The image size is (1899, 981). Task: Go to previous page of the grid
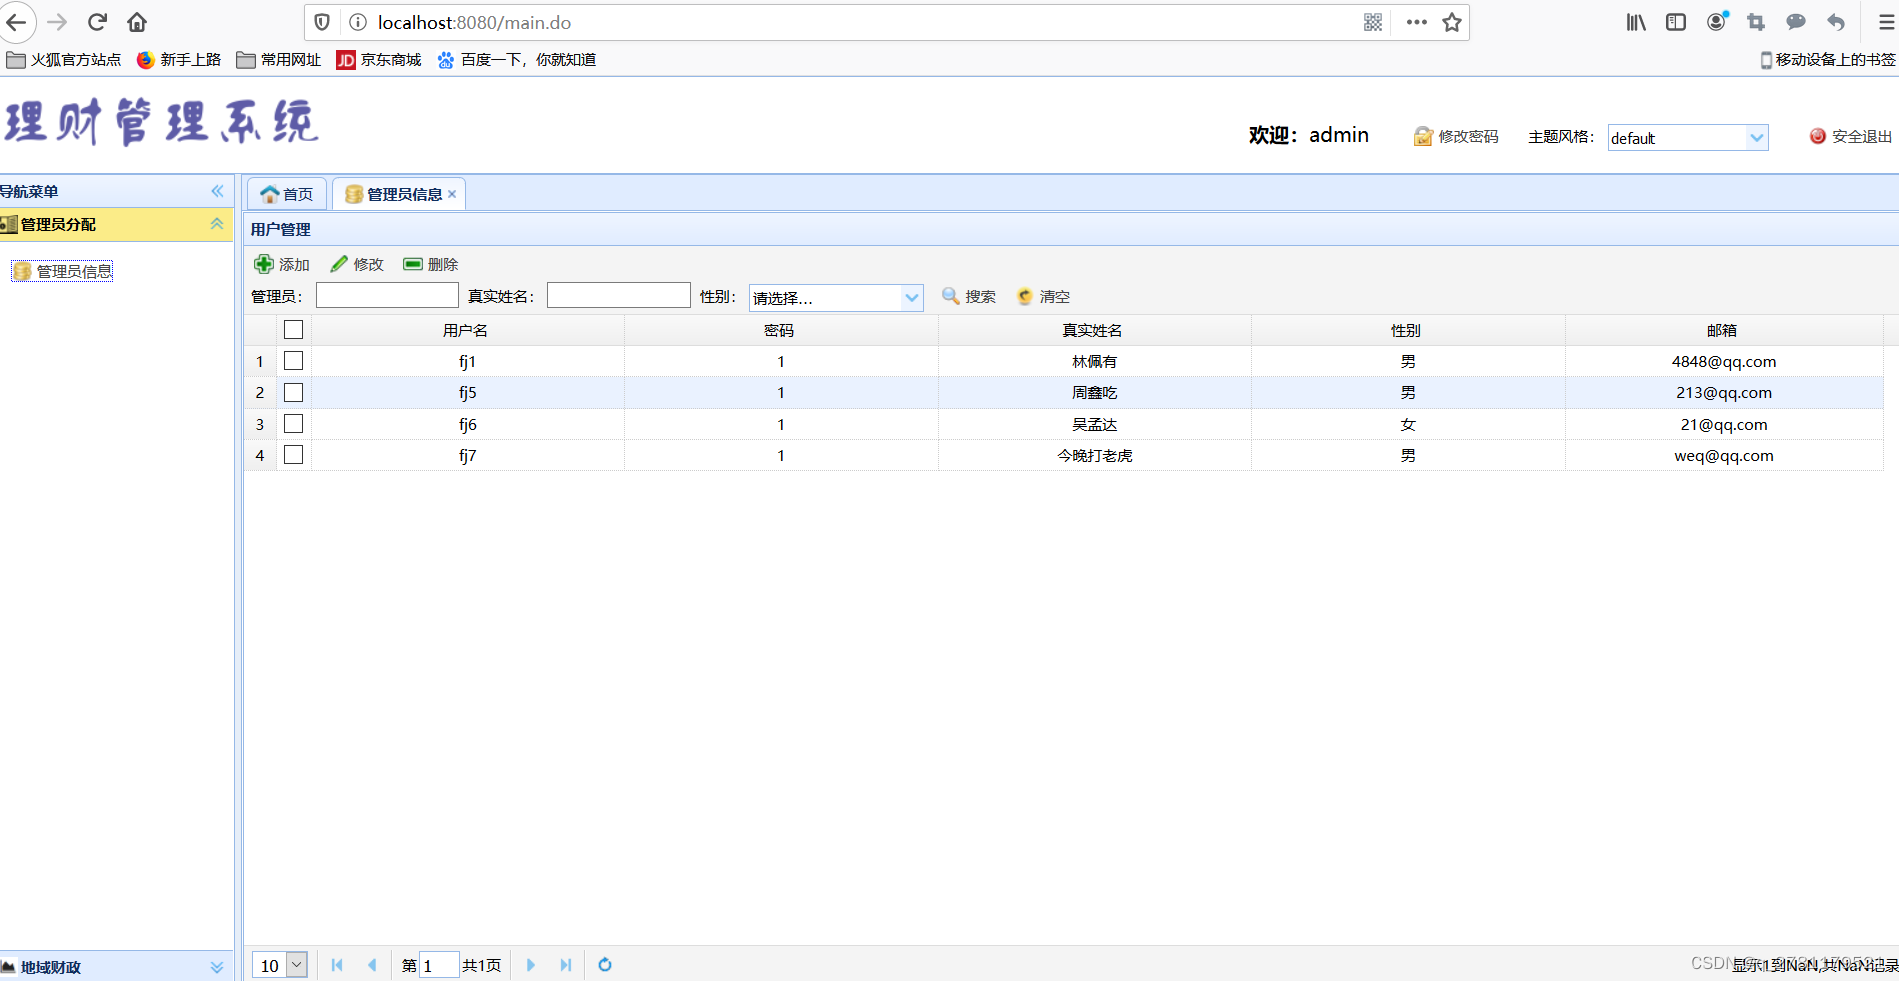[372, 965]
